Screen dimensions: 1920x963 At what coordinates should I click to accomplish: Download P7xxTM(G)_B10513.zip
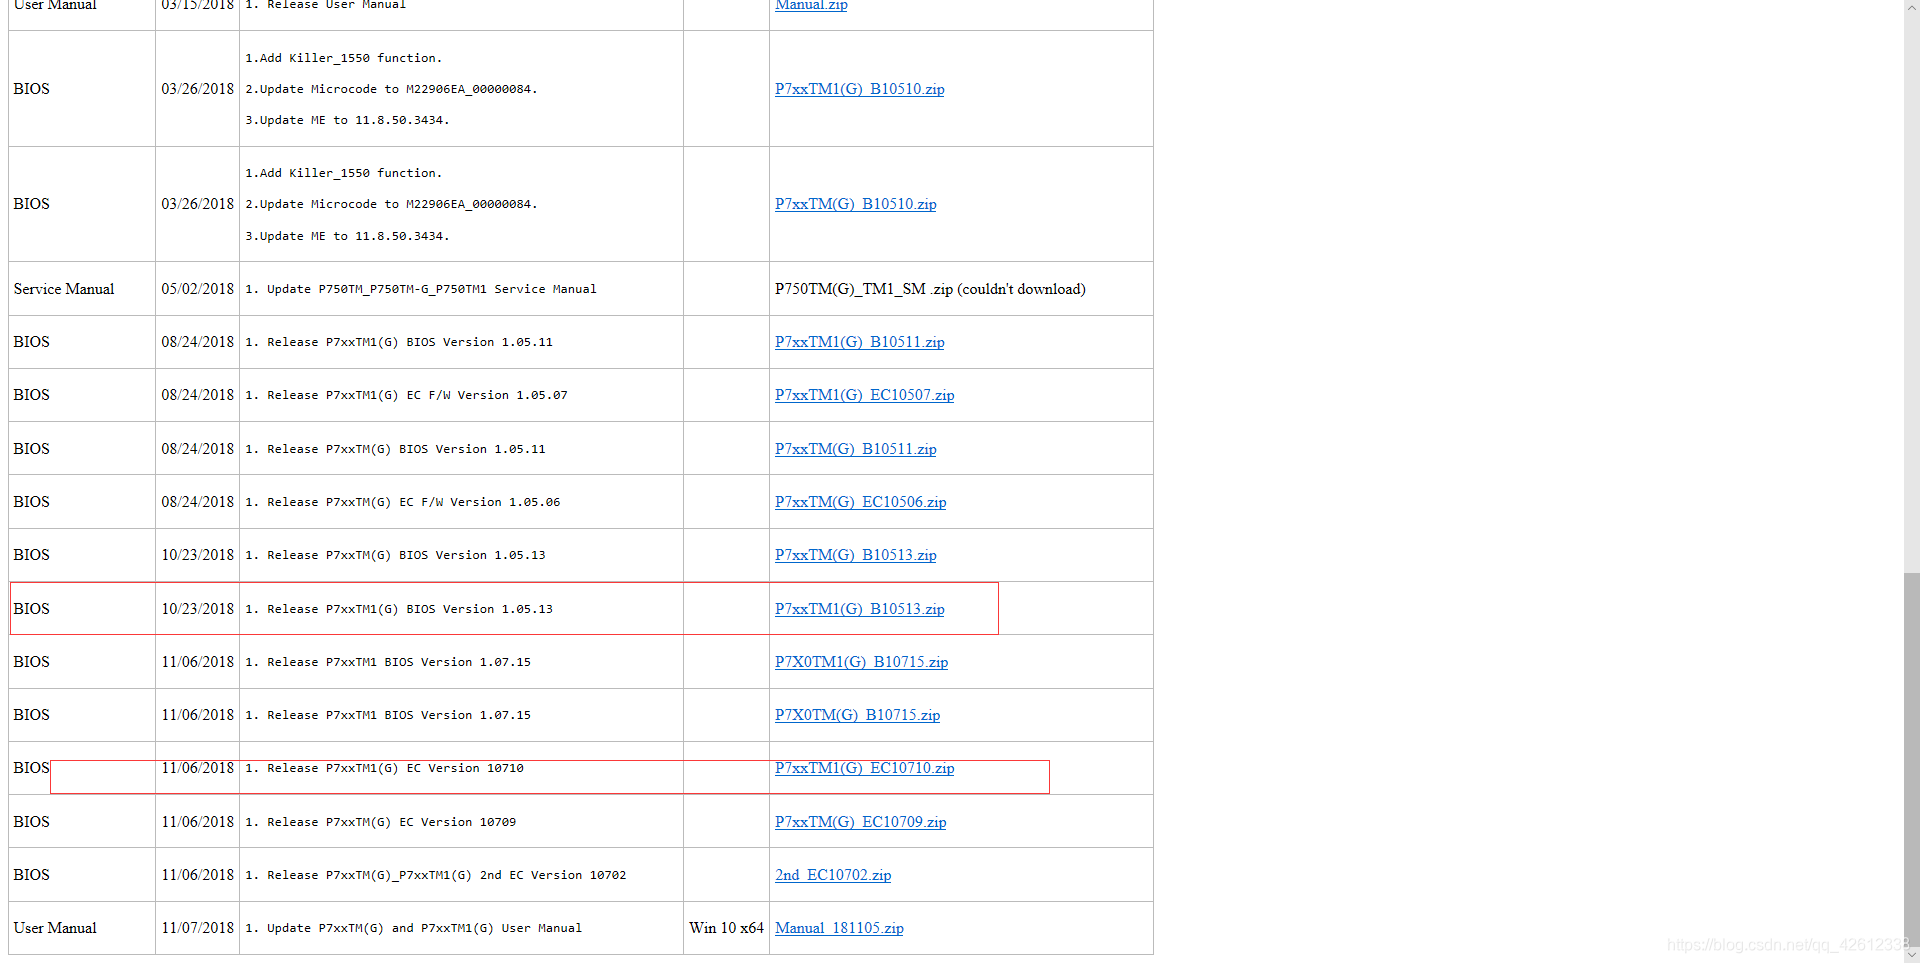pyautogui.click(x=855, y=555)
